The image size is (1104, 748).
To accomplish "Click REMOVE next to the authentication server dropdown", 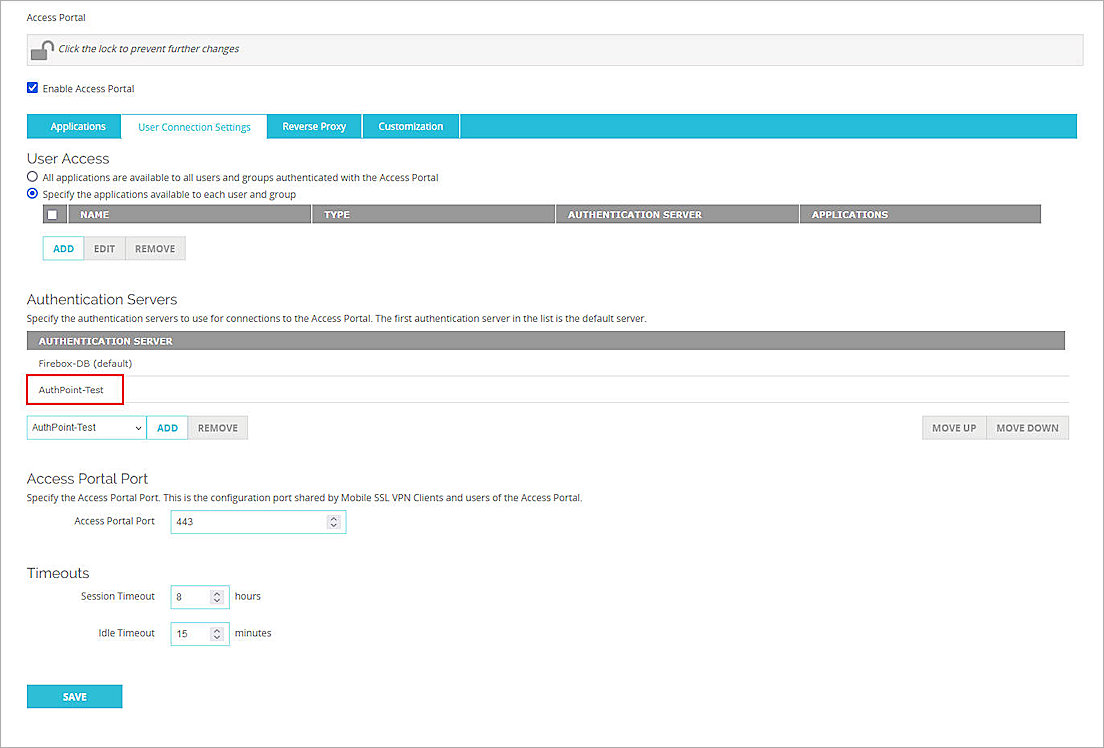I will coord(218,427).
